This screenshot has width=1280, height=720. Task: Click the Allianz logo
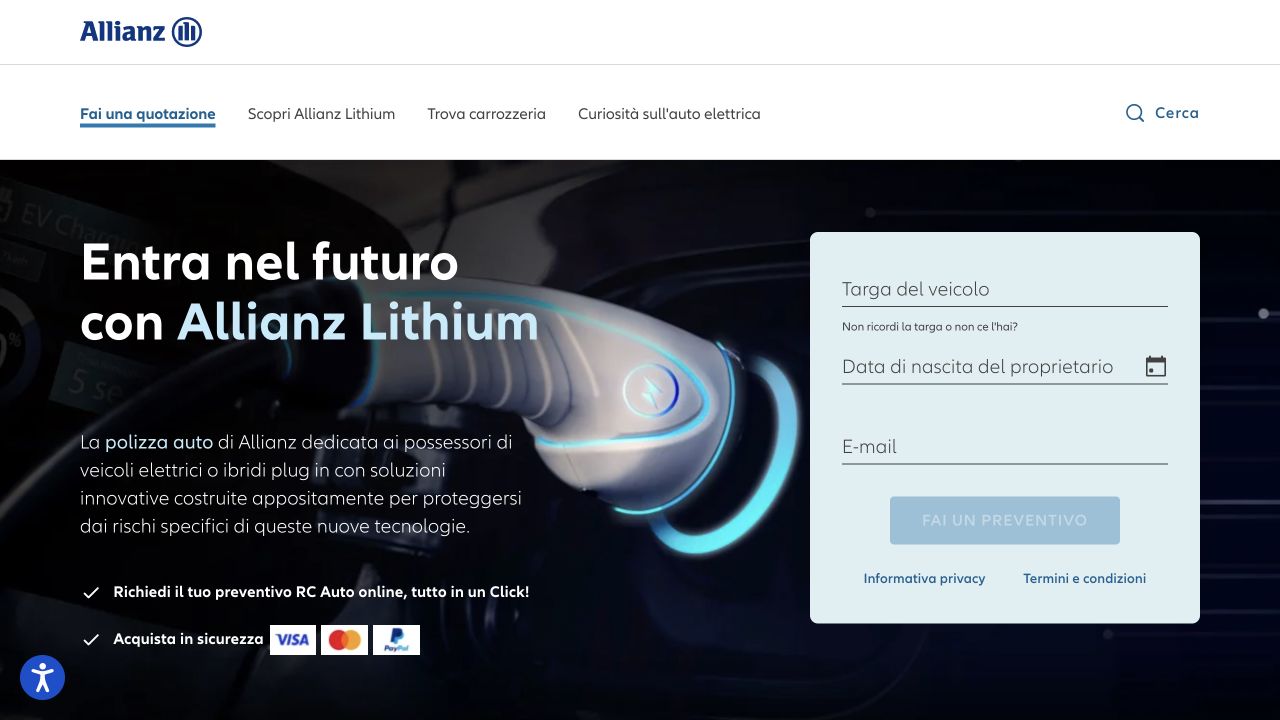[x=141, y=32]
